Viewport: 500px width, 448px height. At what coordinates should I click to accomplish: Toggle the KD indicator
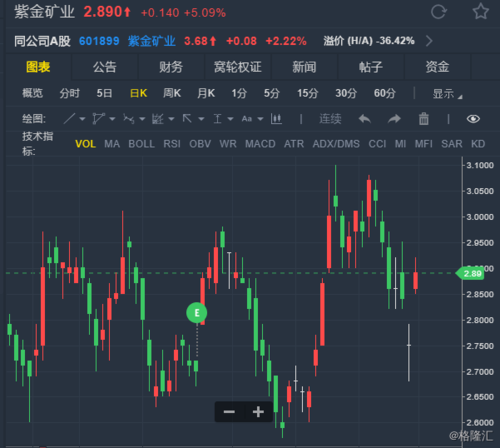[x=478, y=144]
